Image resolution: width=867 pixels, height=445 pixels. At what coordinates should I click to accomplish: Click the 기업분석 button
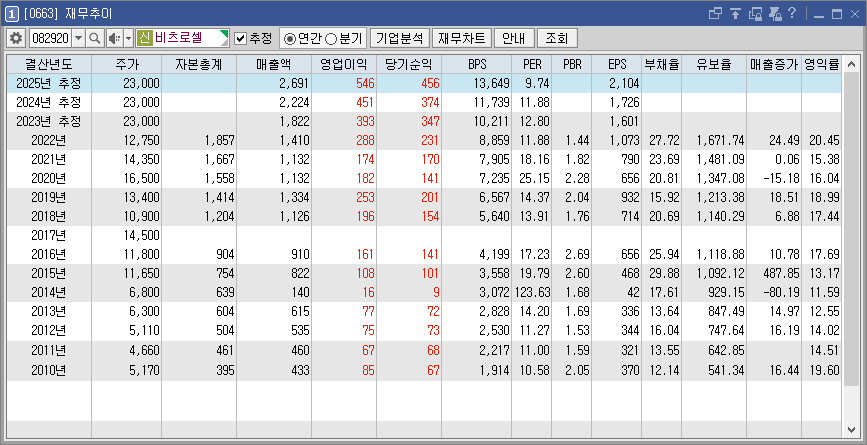(399, 38)
